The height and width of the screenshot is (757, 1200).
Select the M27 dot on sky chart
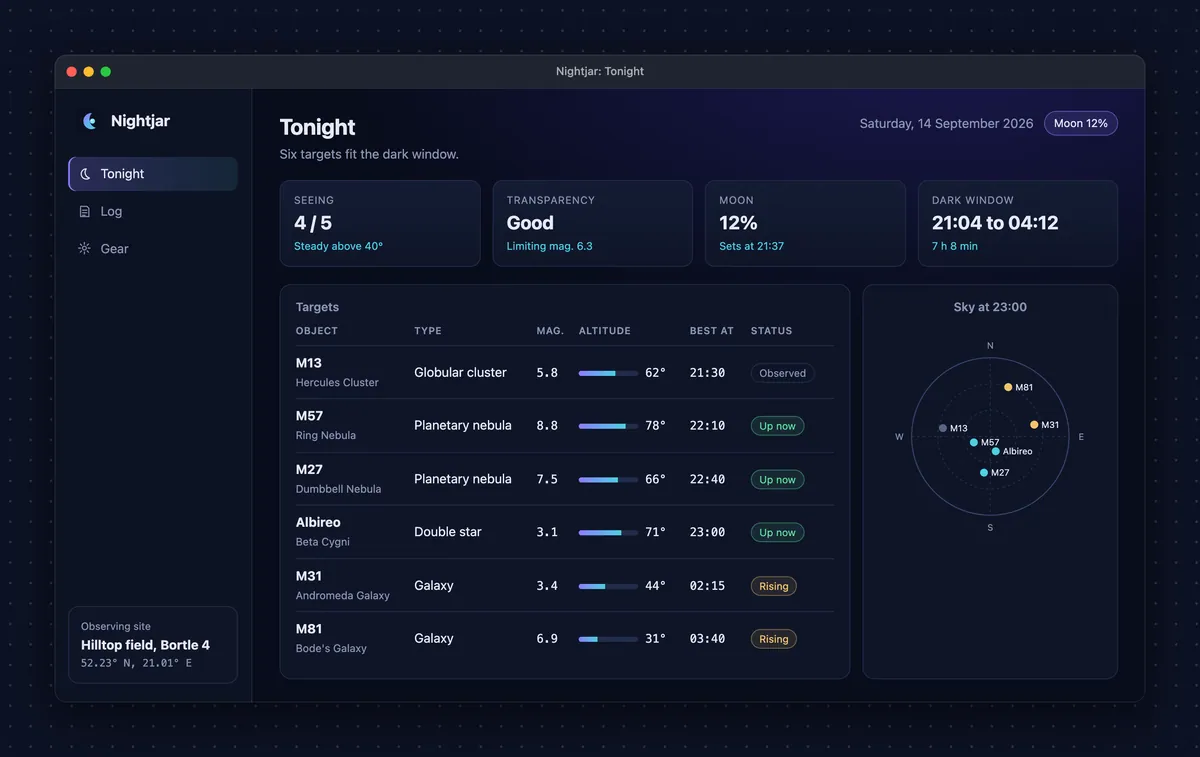[984, 473]
